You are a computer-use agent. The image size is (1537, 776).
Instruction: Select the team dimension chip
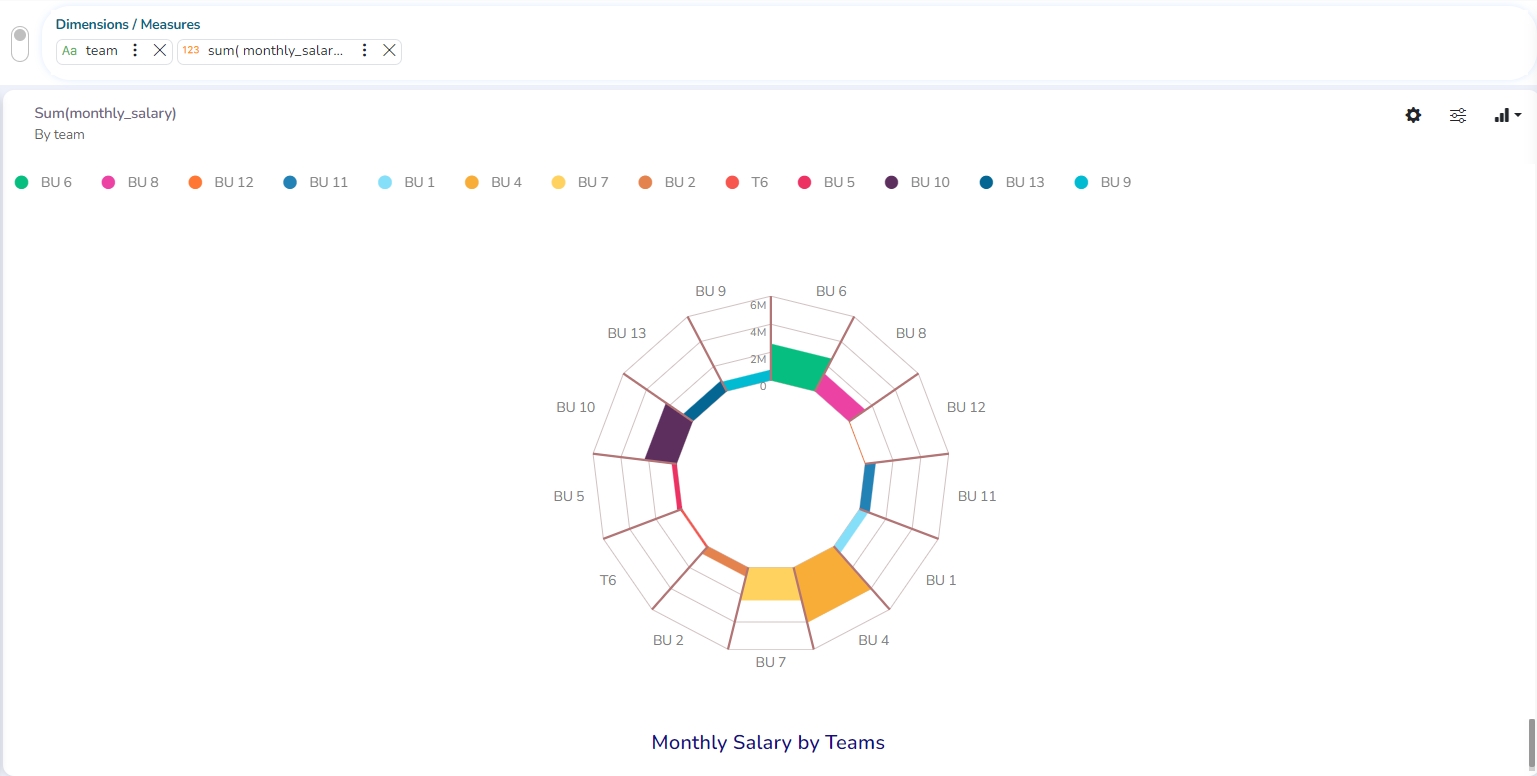click(101, 50)
